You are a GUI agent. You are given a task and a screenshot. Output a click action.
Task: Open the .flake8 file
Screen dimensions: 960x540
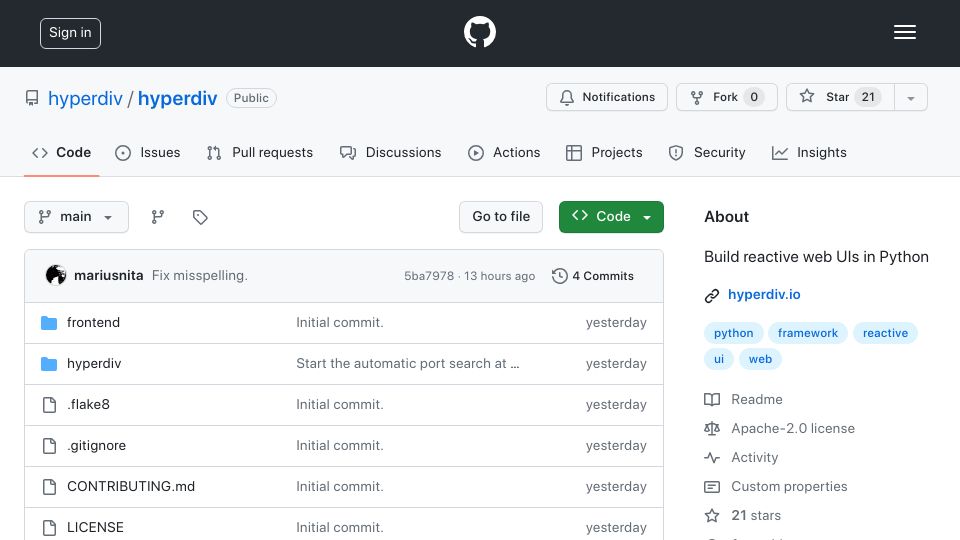pos(88,405)
